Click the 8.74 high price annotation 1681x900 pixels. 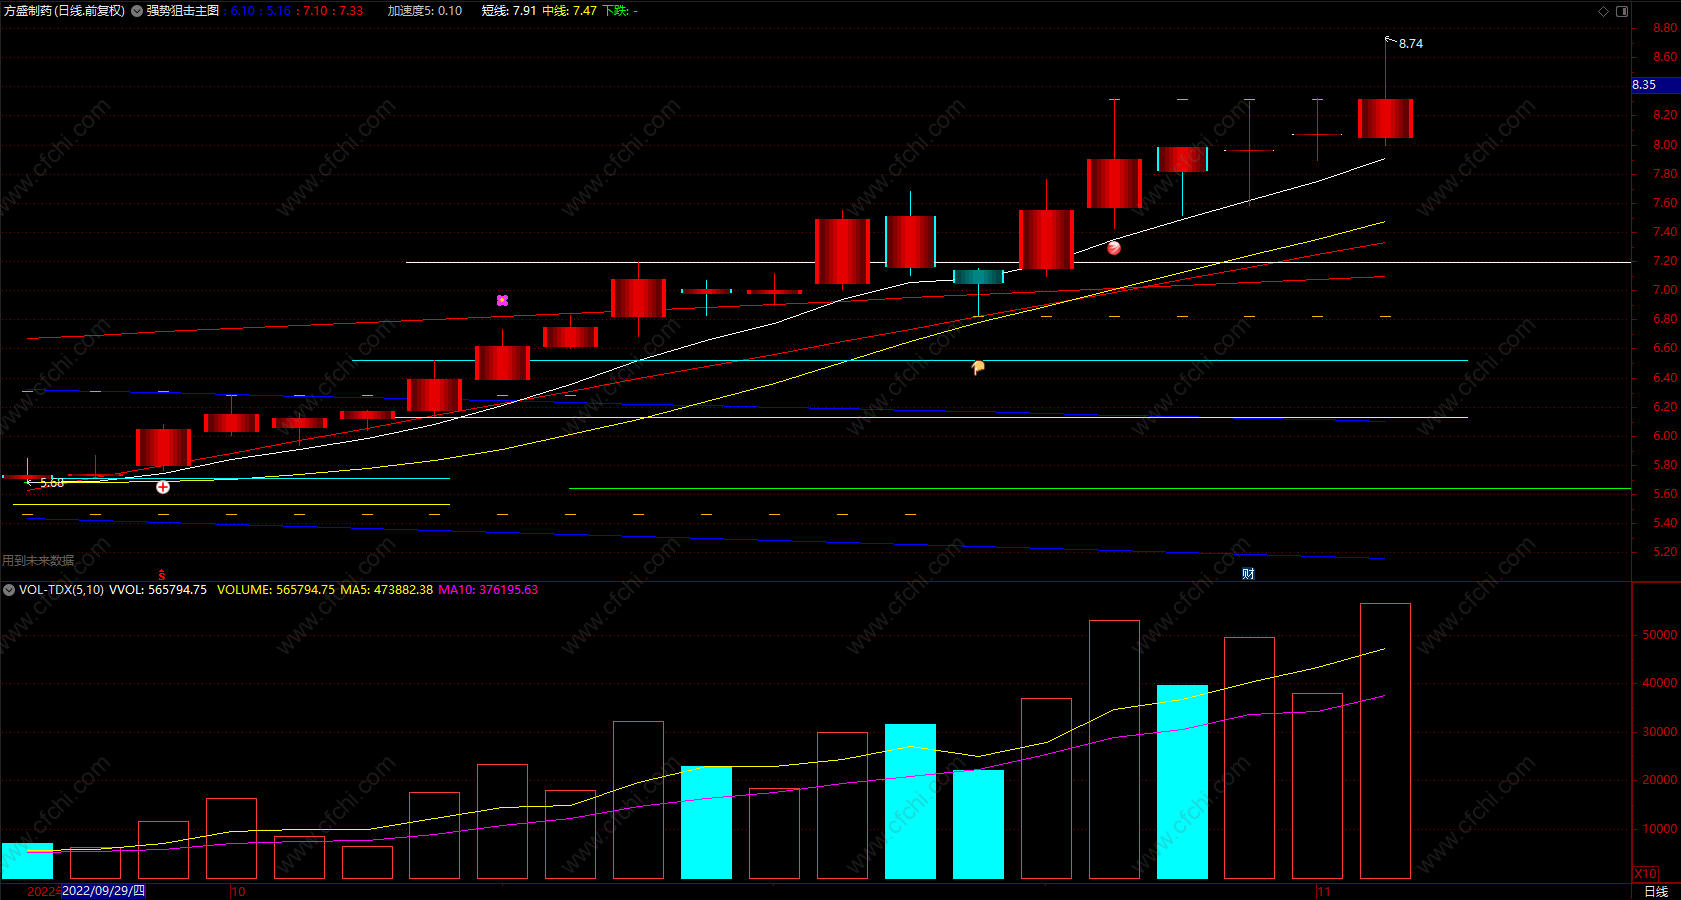coord(1411,44)
